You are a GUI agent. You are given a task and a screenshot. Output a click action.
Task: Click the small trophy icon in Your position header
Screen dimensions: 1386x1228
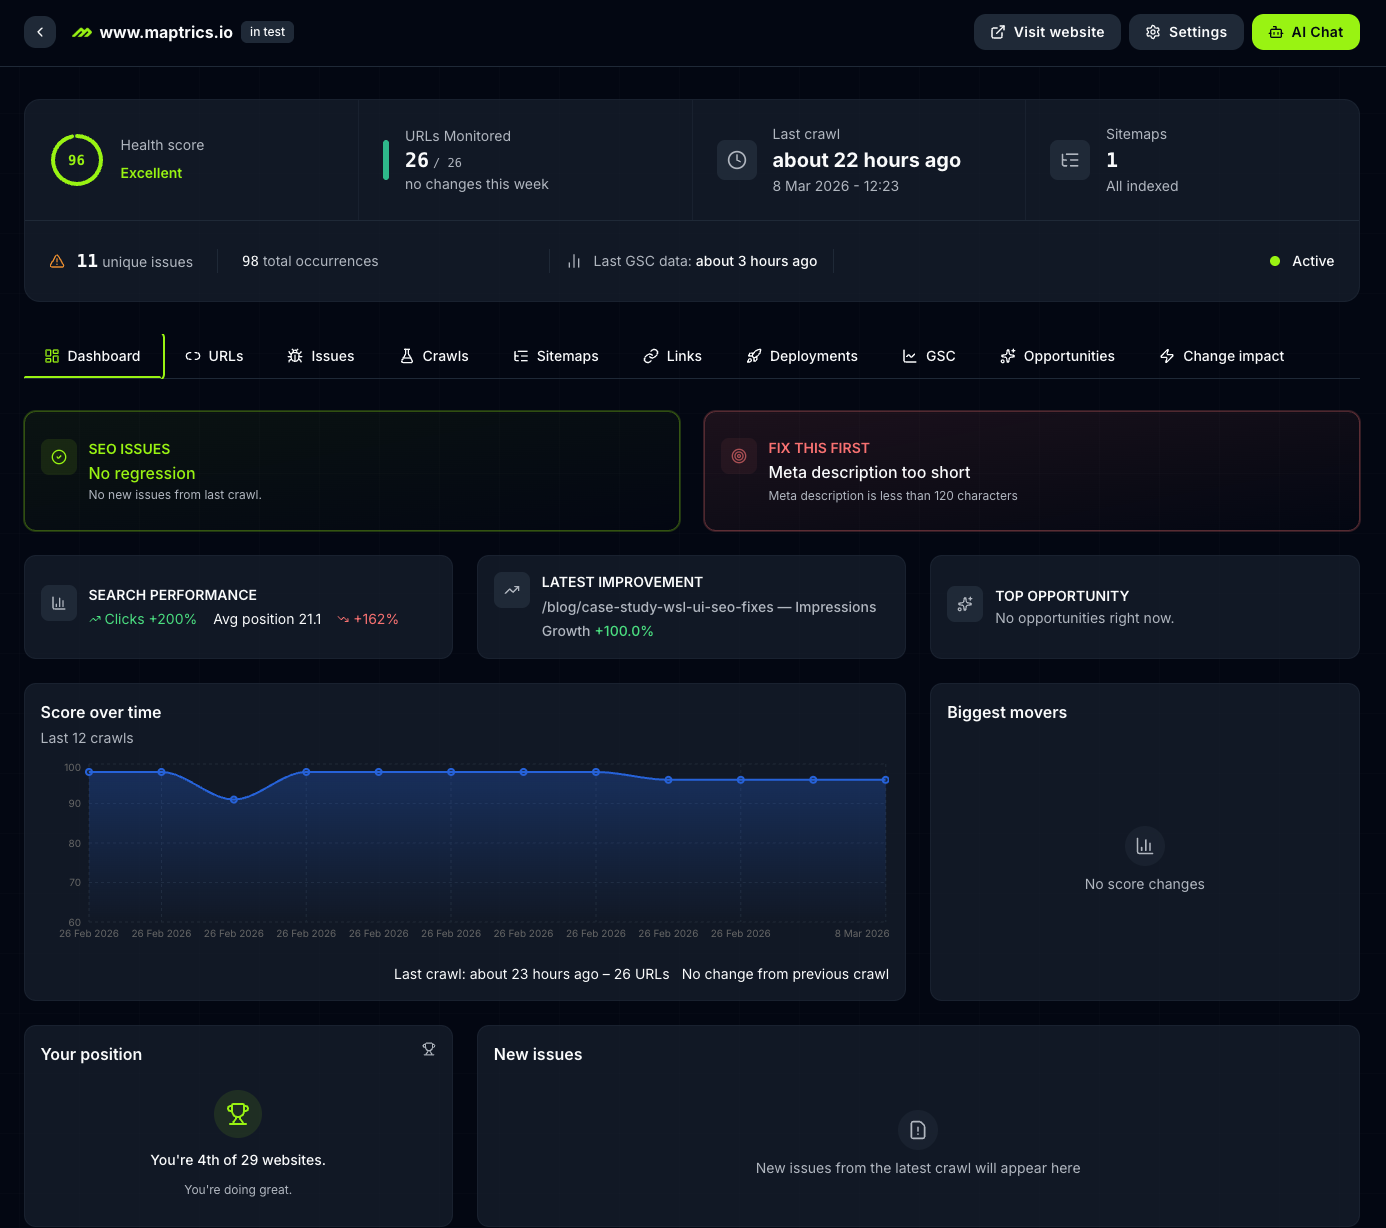tap(429, 1049)
